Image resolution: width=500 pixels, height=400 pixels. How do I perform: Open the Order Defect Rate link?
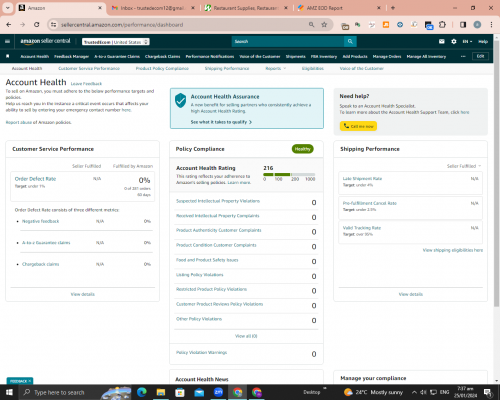pos(35,179)
